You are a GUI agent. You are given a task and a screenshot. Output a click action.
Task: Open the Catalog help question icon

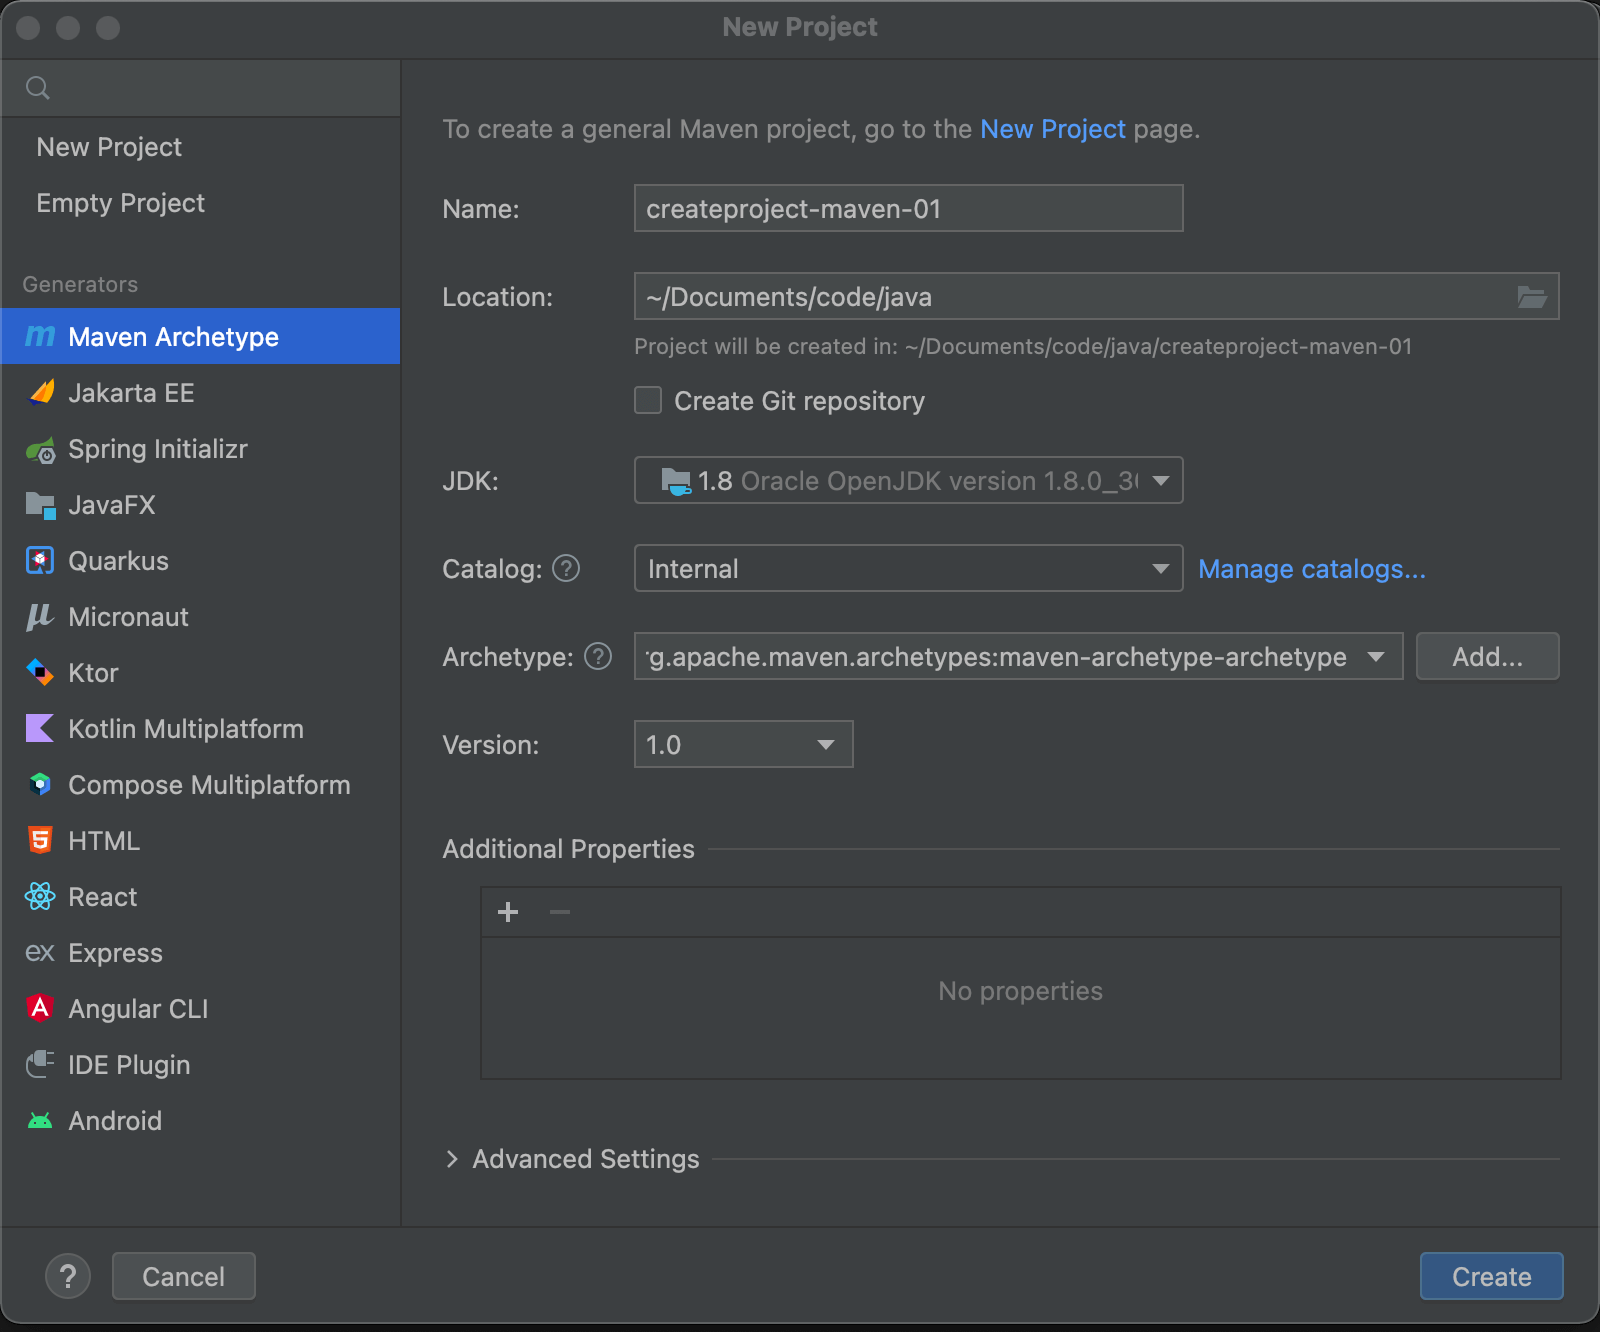566,569
